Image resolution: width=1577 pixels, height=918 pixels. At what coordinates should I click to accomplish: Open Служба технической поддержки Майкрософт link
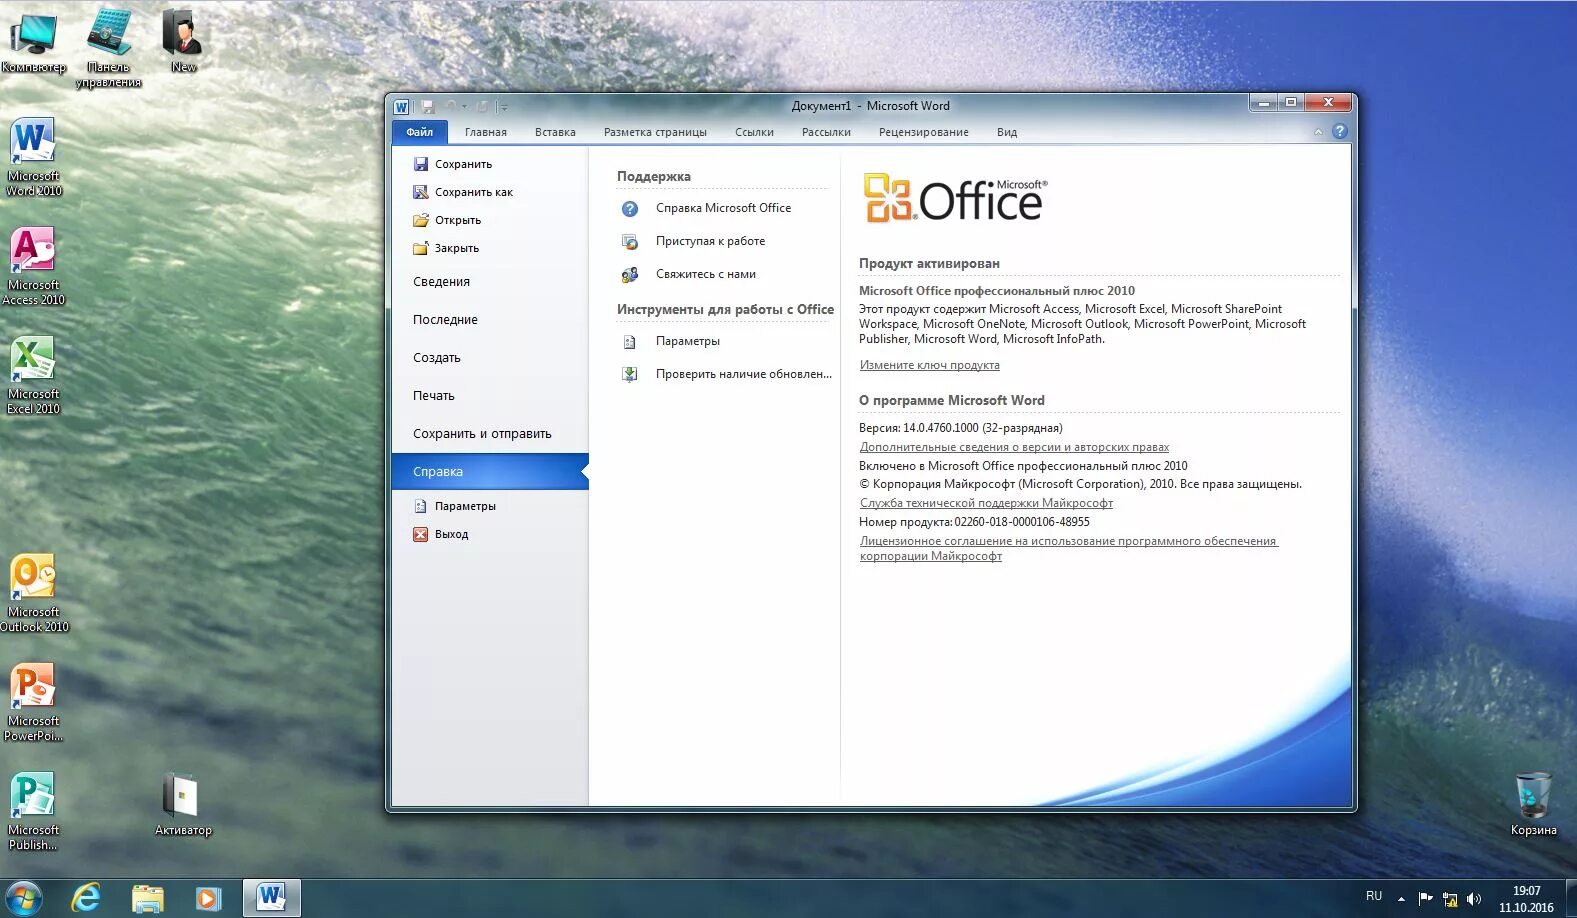[986, 503]
